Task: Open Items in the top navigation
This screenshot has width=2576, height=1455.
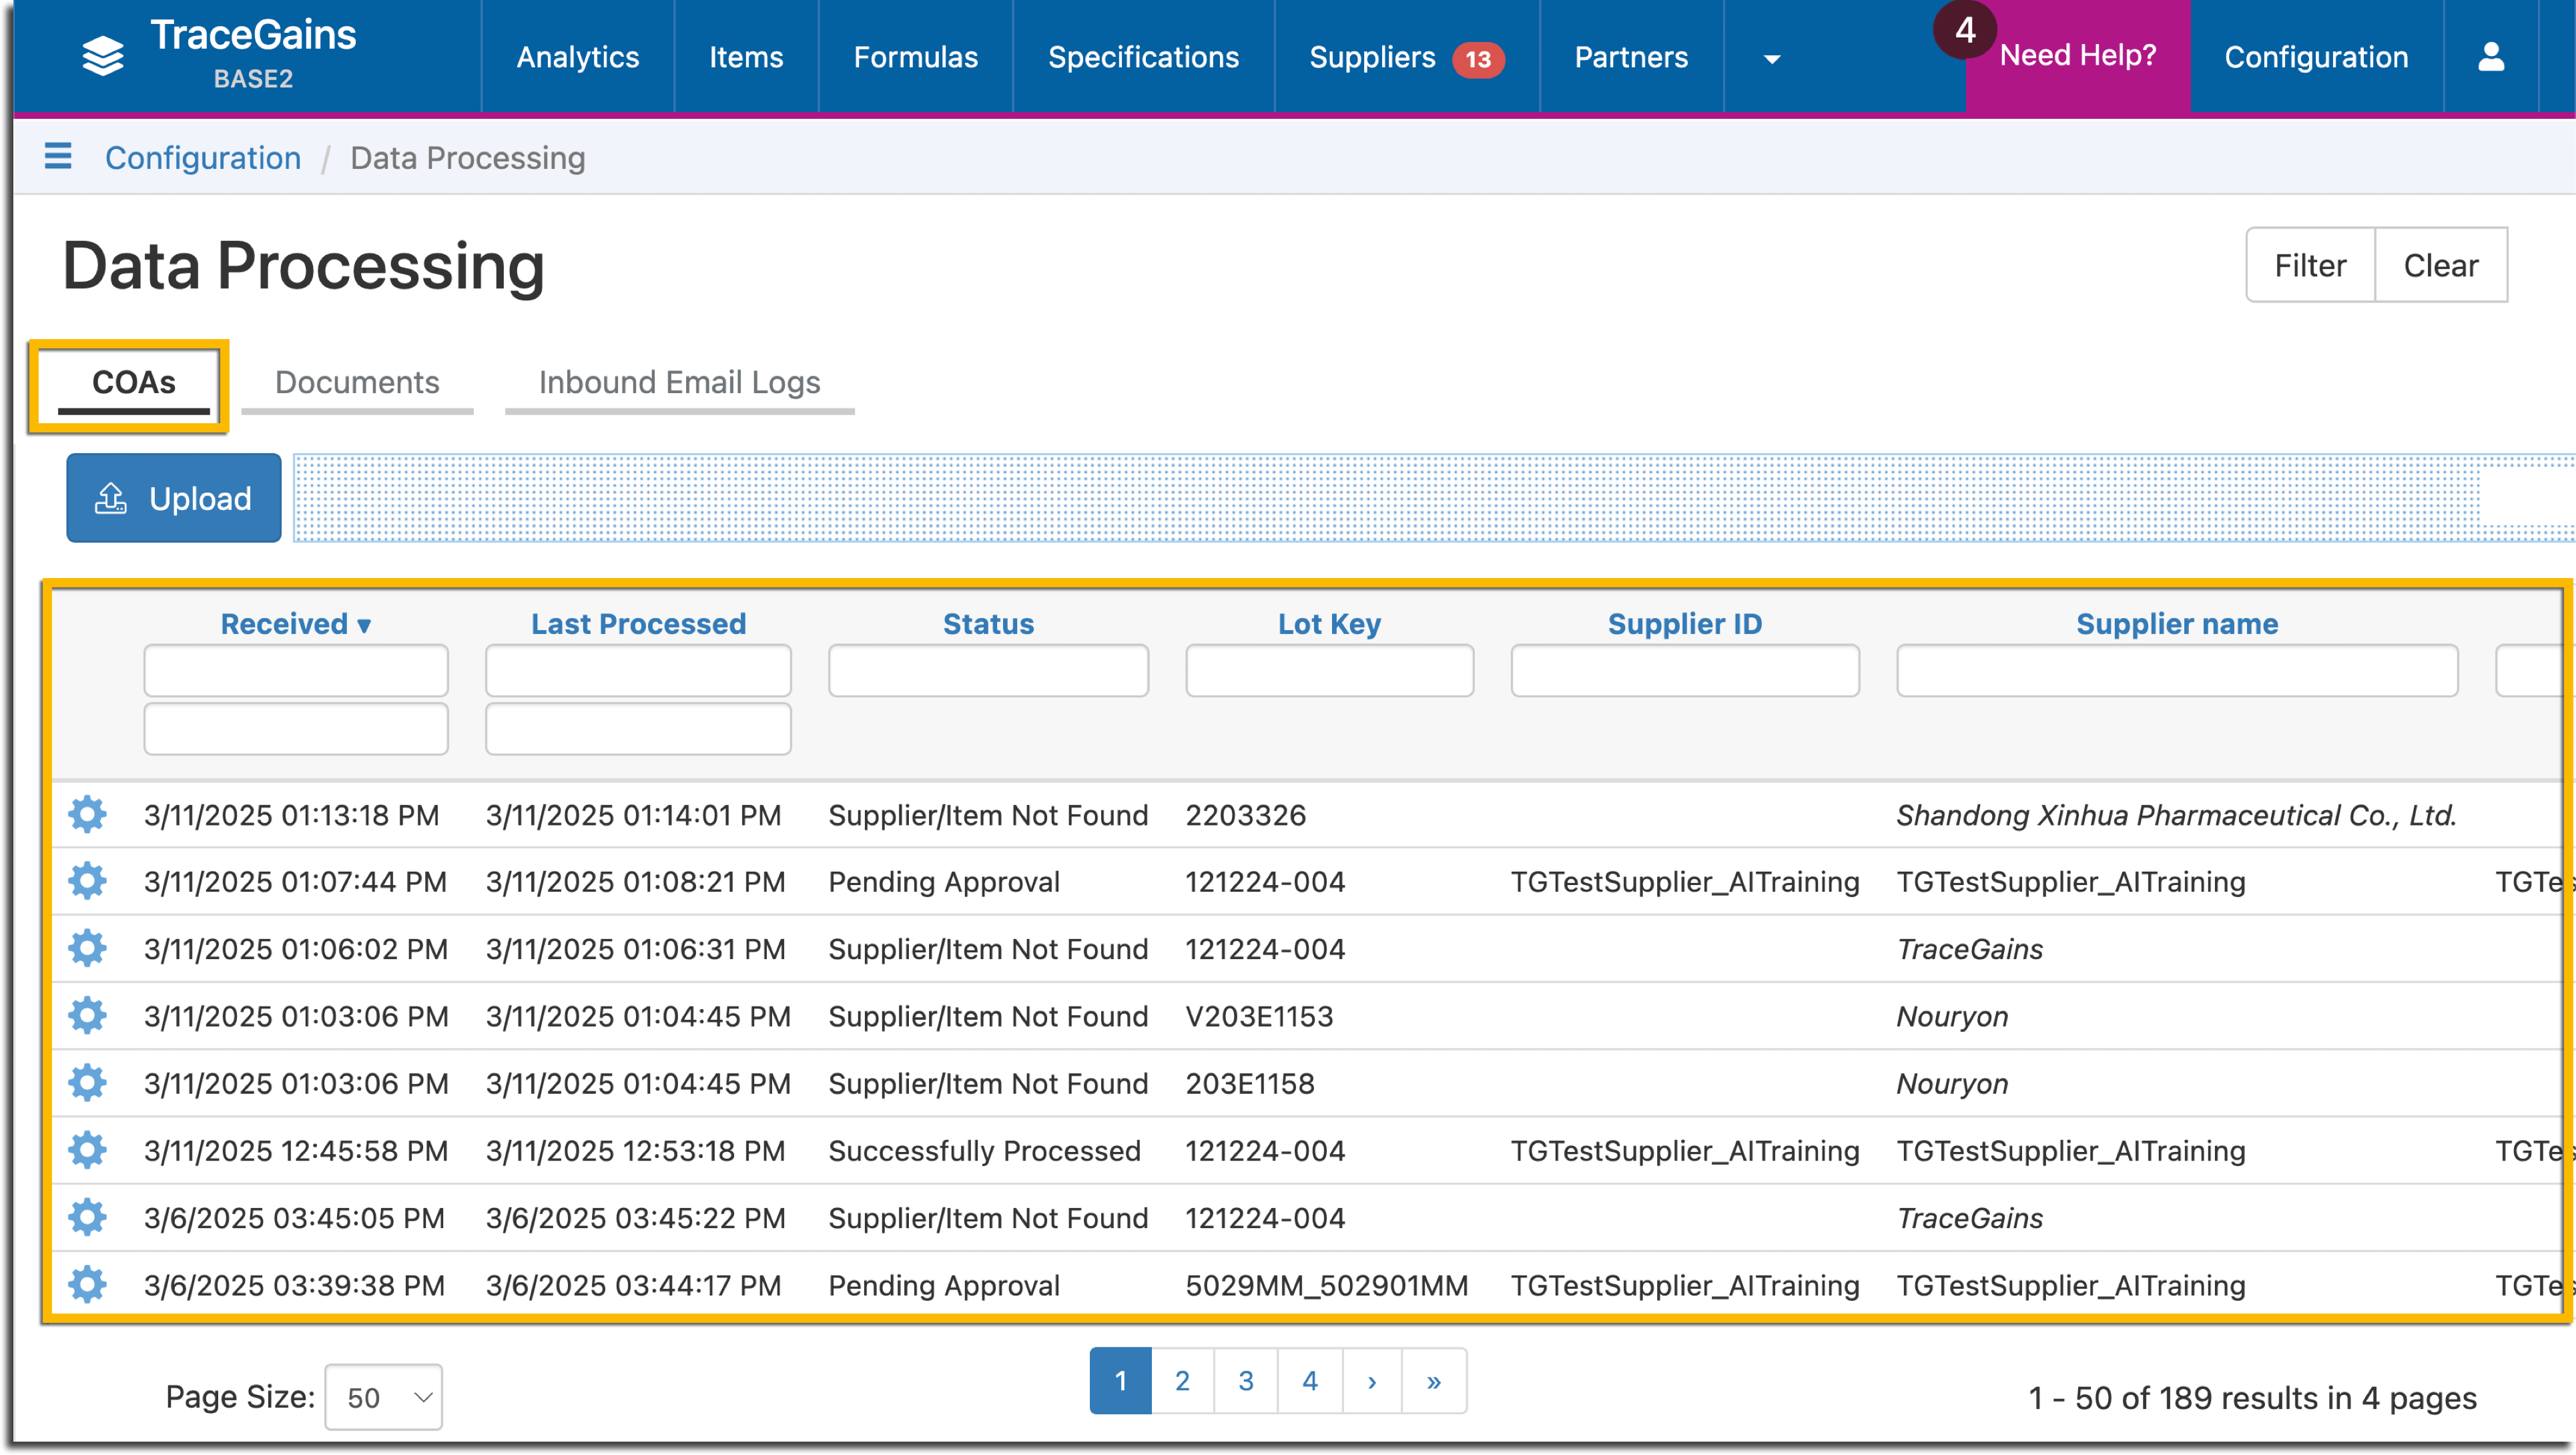Action: coord(746,57)
